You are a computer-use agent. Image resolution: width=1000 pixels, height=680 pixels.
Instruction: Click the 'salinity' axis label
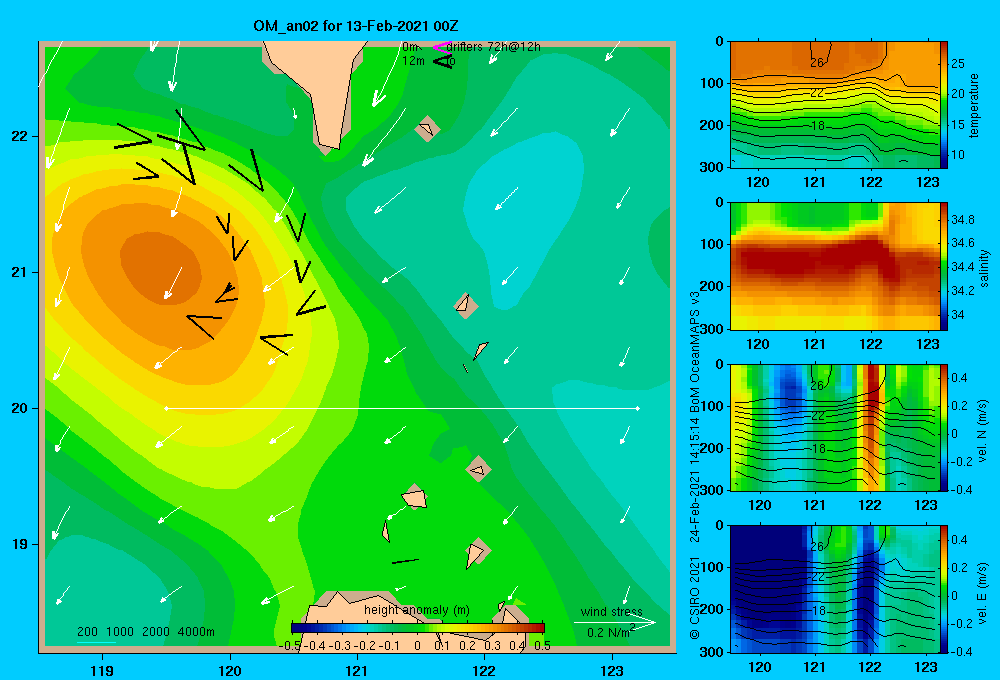[x=984, y=267]
